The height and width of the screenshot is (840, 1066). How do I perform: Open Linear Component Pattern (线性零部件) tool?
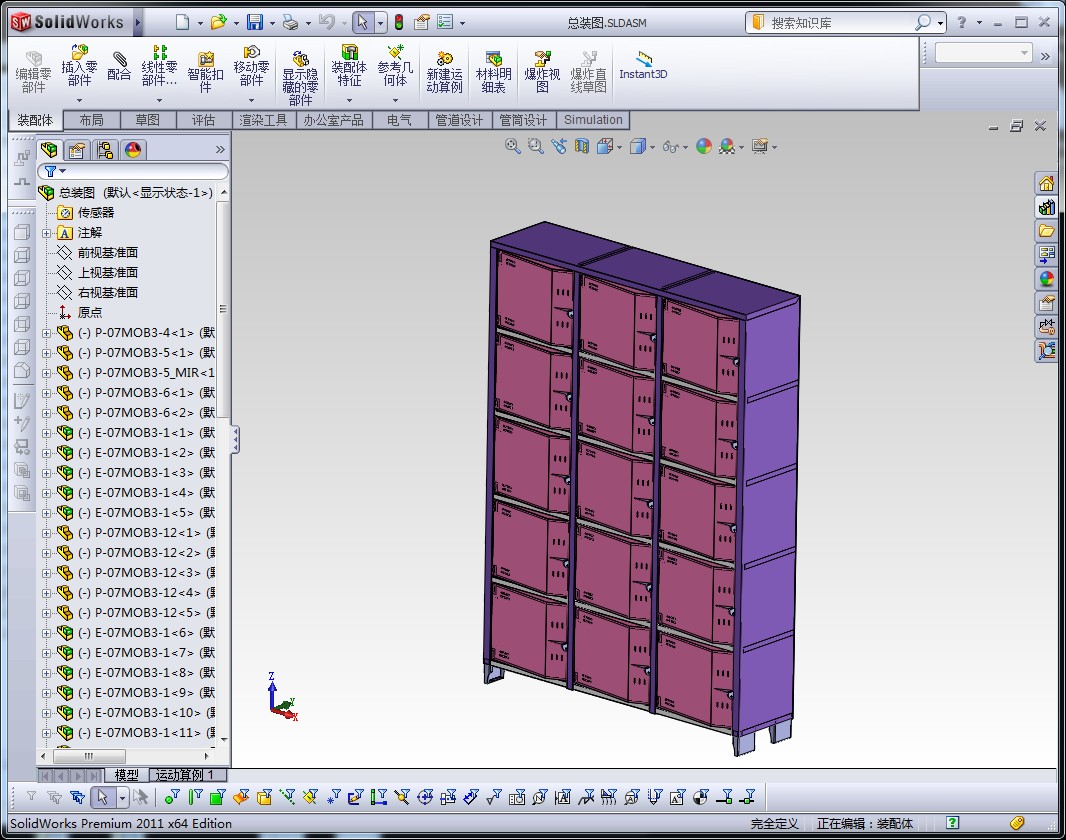[x=159, y=65]
